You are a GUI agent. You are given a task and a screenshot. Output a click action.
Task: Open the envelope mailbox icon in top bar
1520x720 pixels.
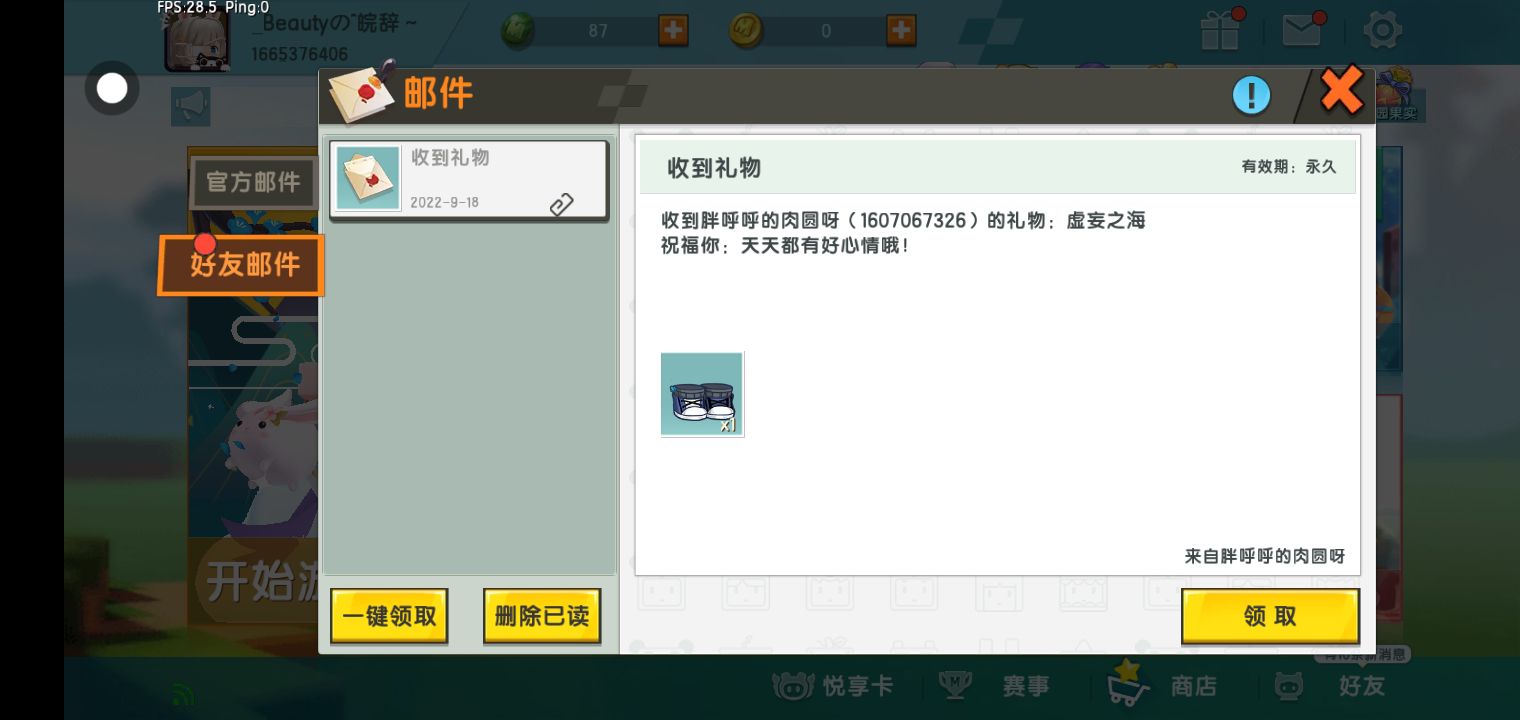1302,30
